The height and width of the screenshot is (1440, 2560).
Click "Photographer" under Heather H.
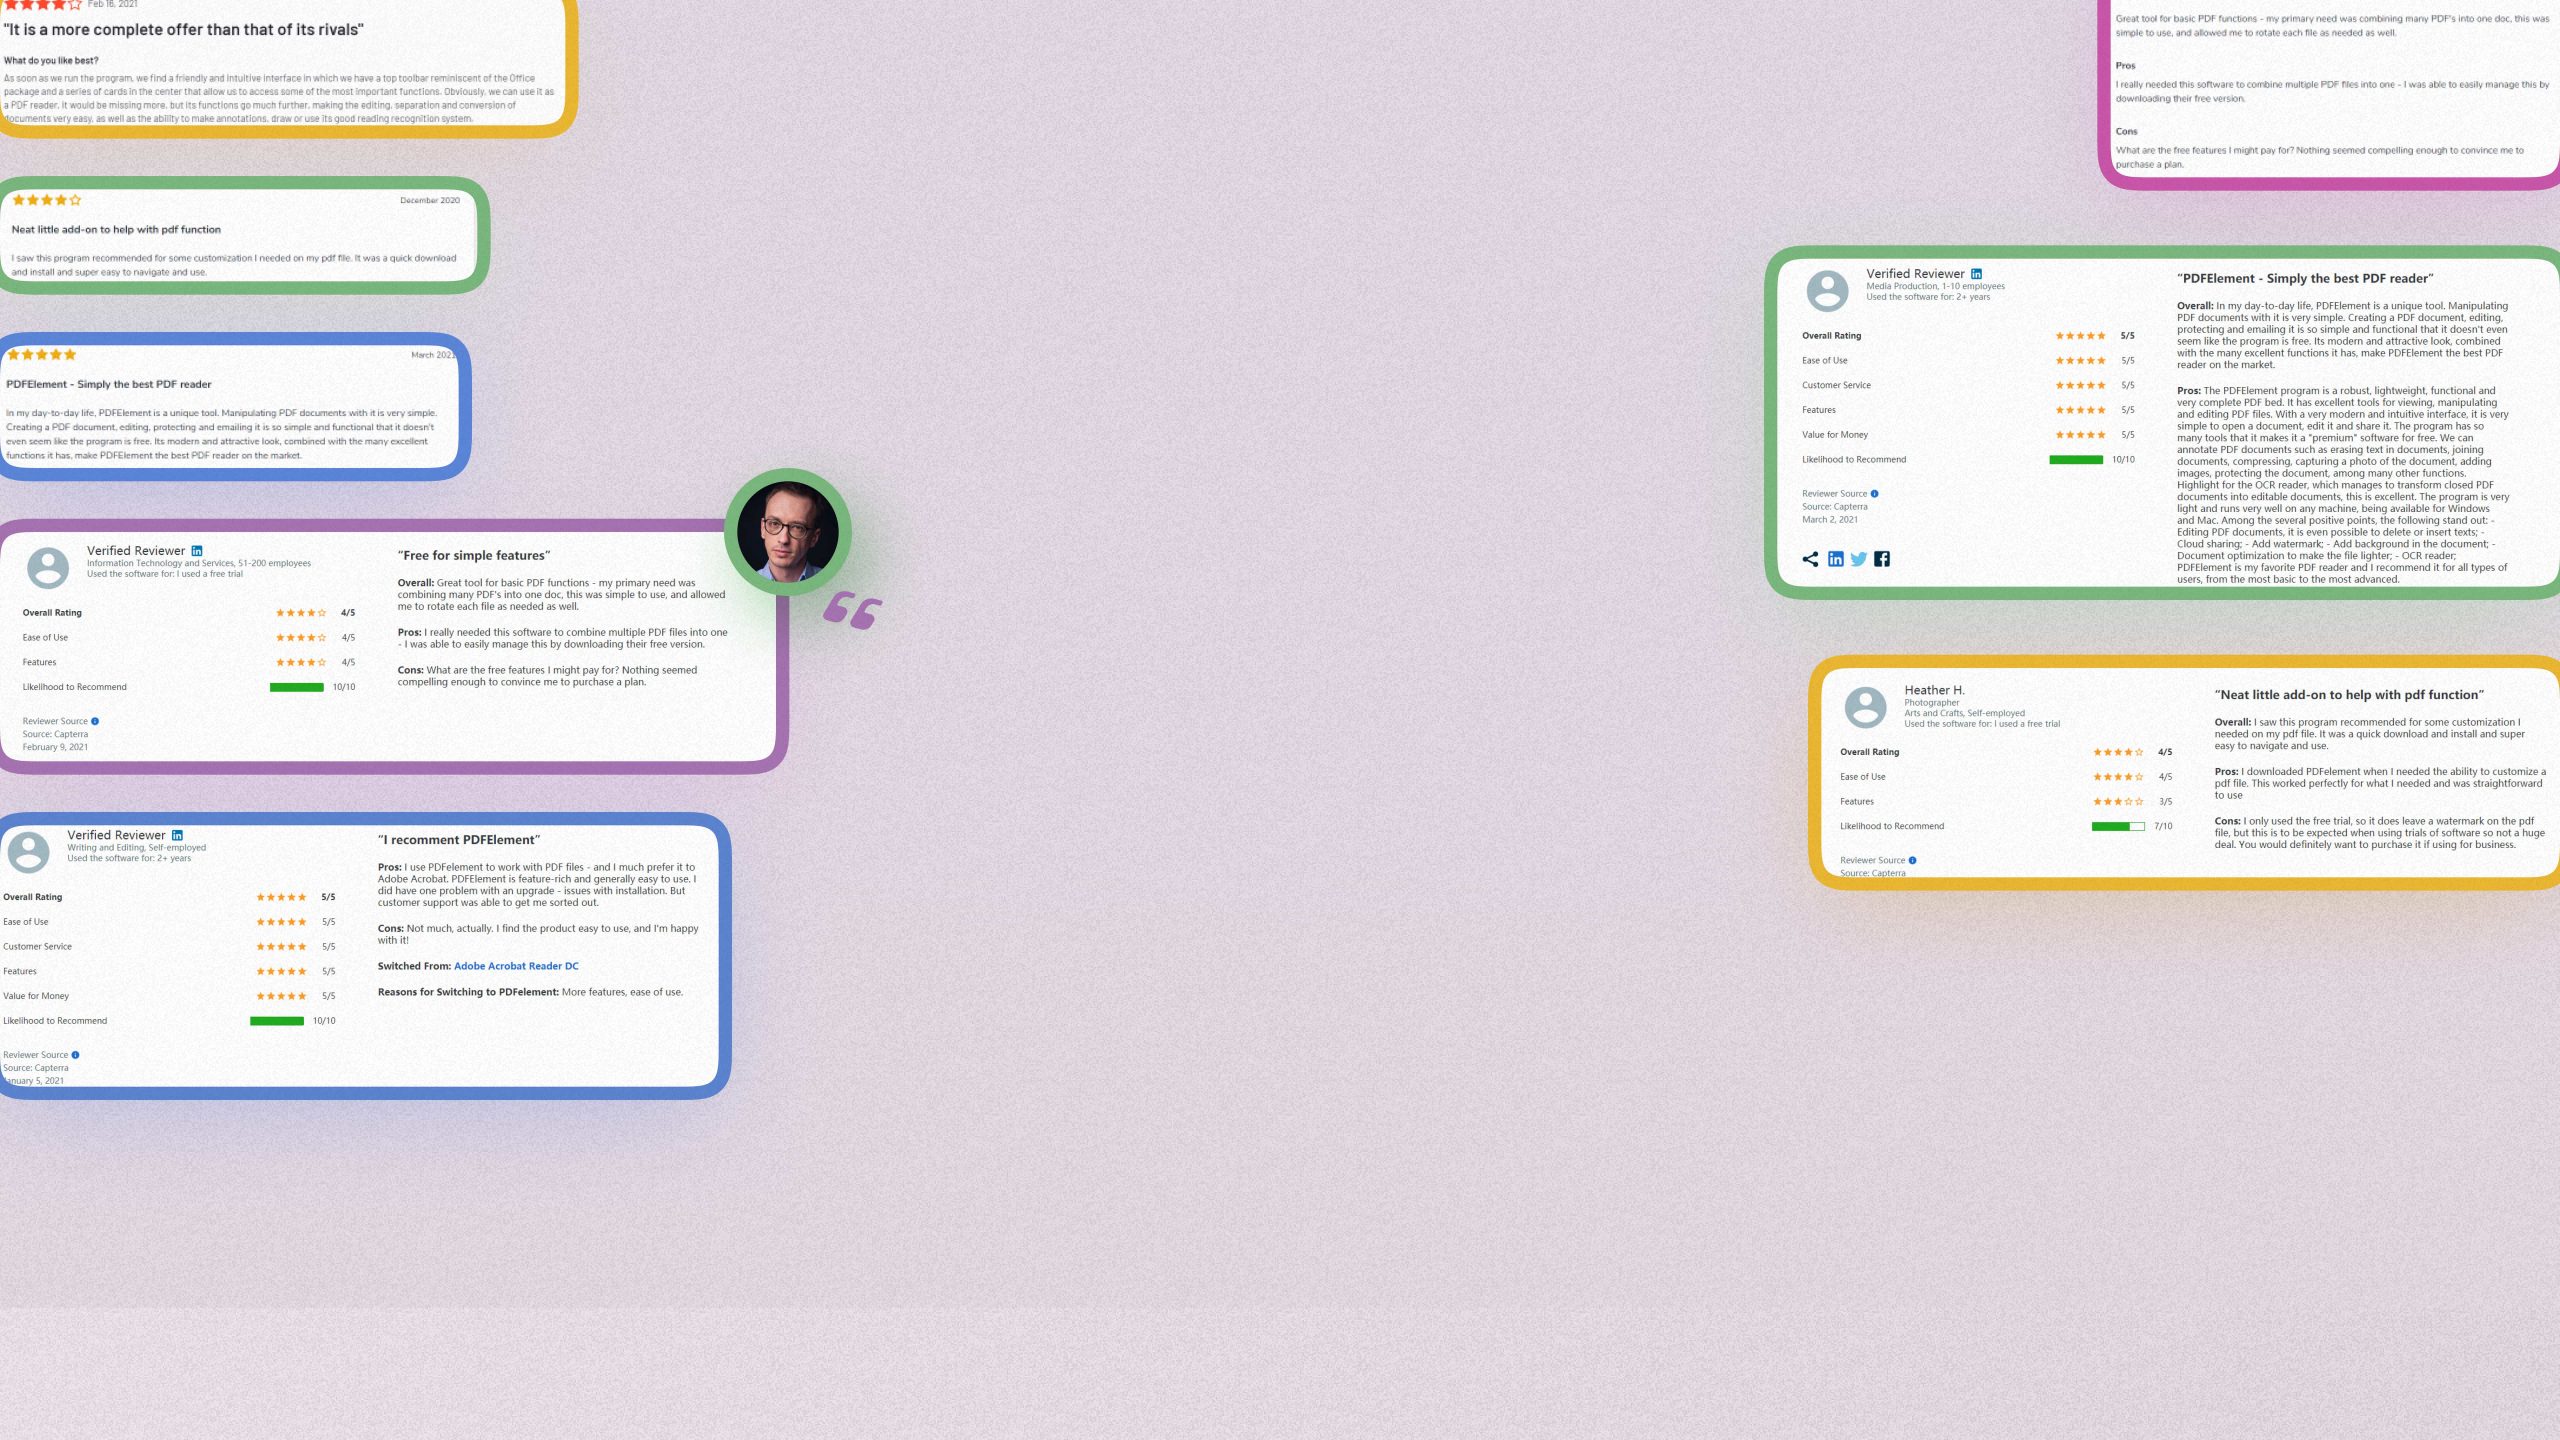(1931, 703)
